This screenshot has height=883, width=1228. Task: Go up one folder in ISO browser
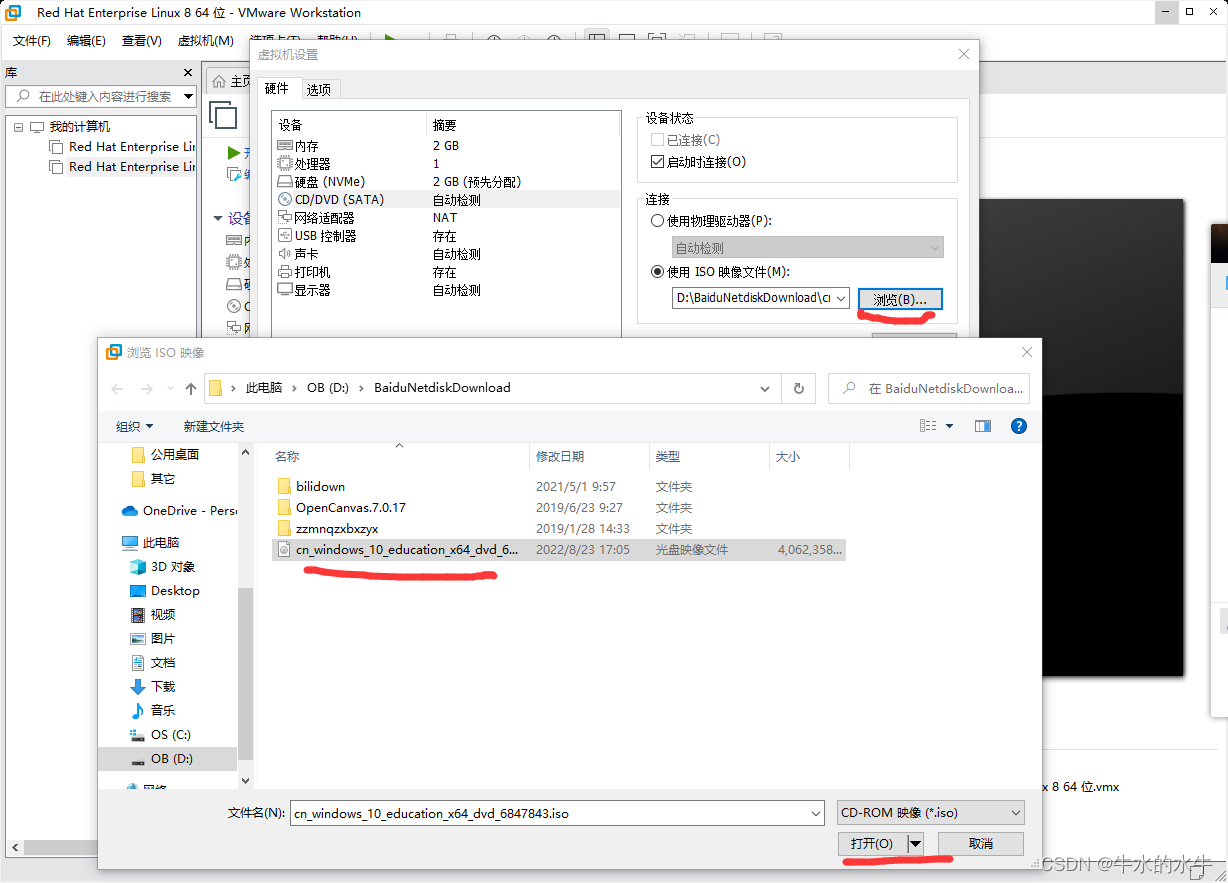tap(191, 388)
